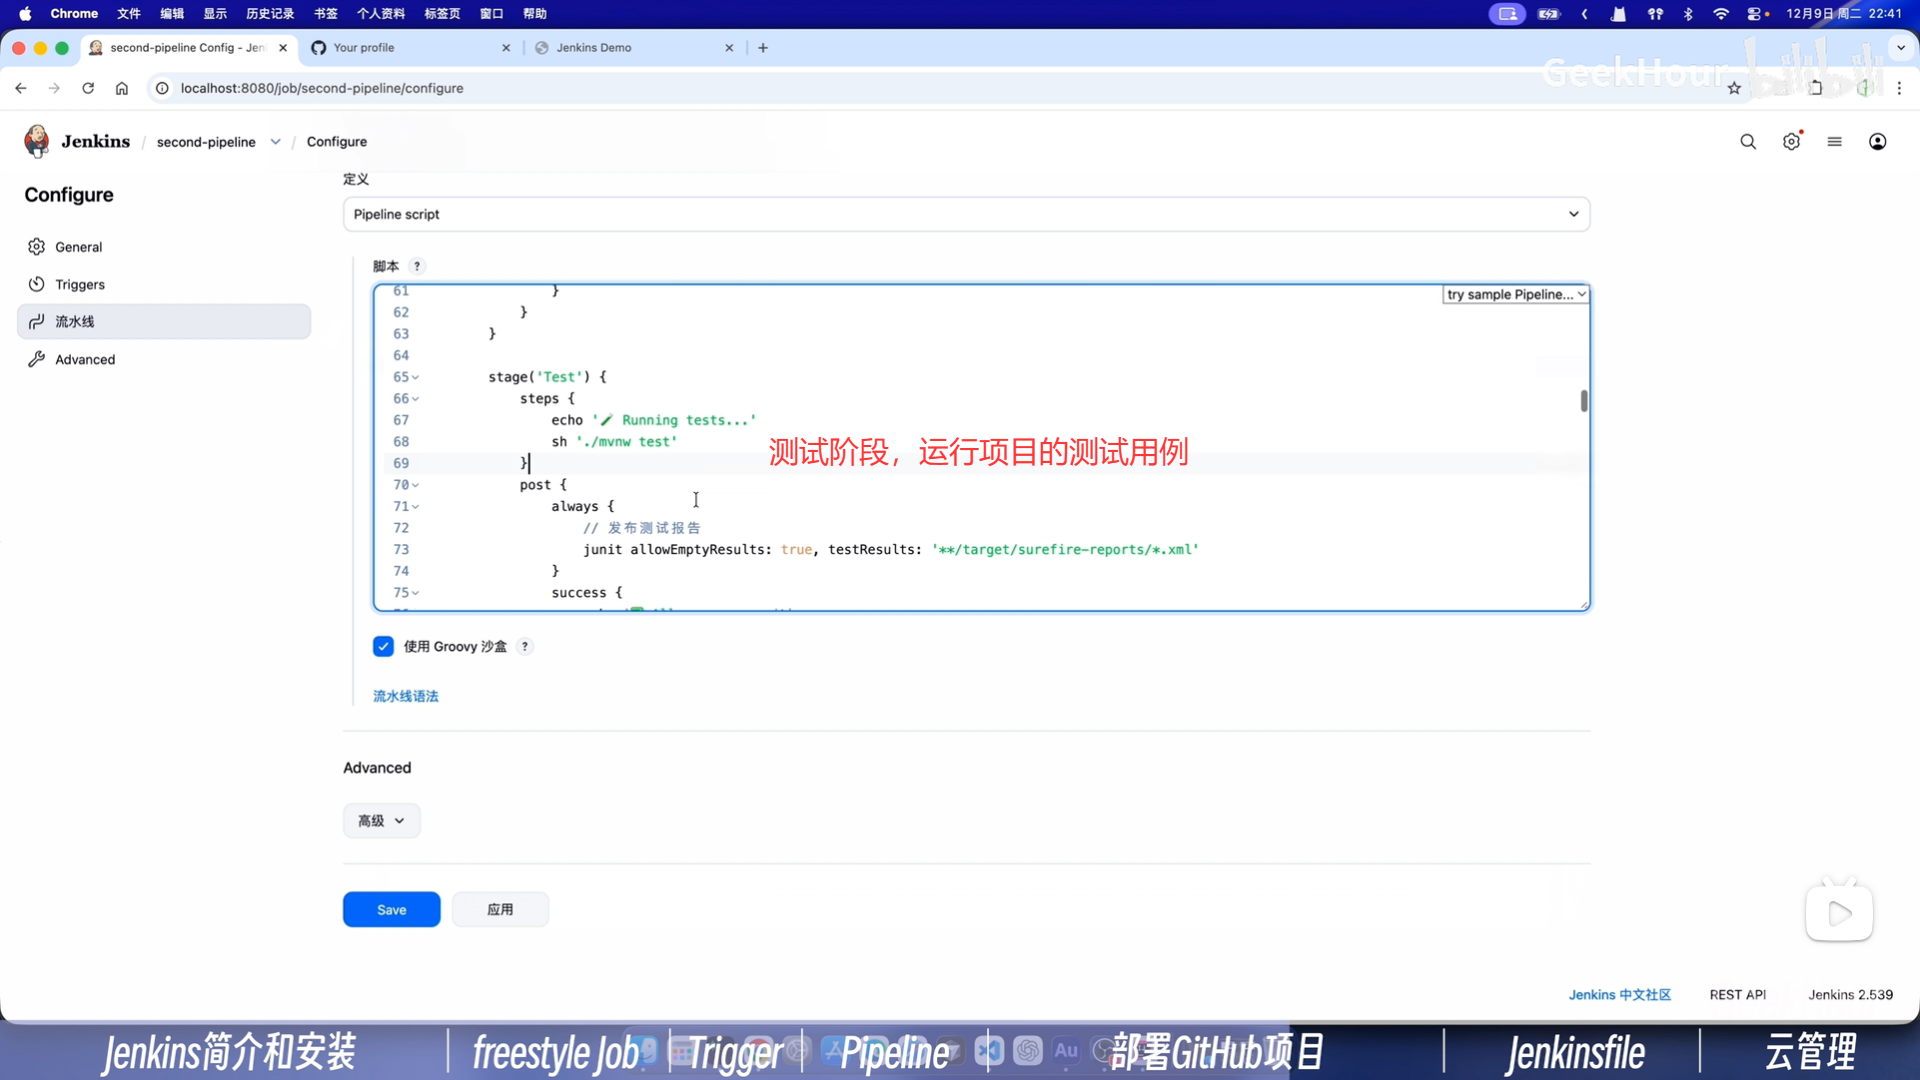The height and width of the screenshot is (1080, 1920).
Task: Click the Jenkins logo icon
Action: [x=37, y=141]
